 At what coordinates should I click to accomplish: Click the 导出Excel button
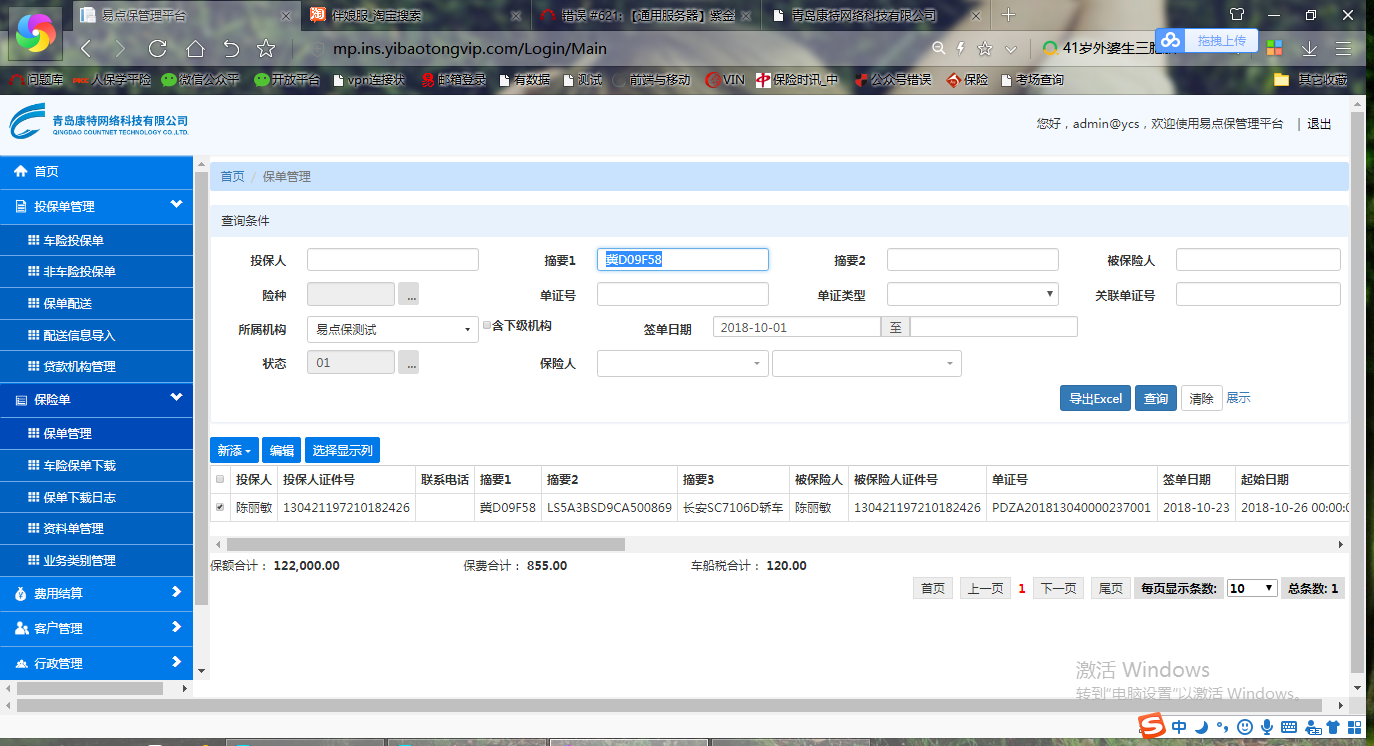tap(1095, 398)
